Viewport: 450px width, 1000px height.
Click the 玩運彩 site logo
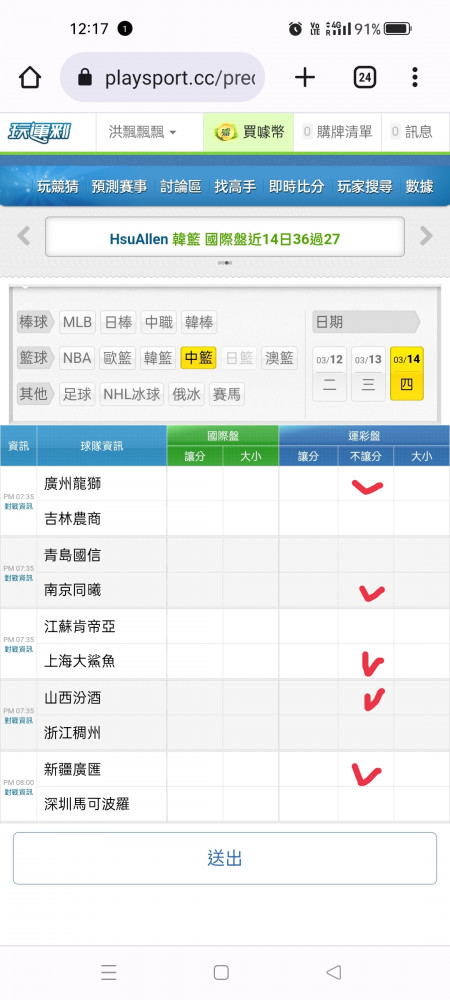(x=40, y=132)
